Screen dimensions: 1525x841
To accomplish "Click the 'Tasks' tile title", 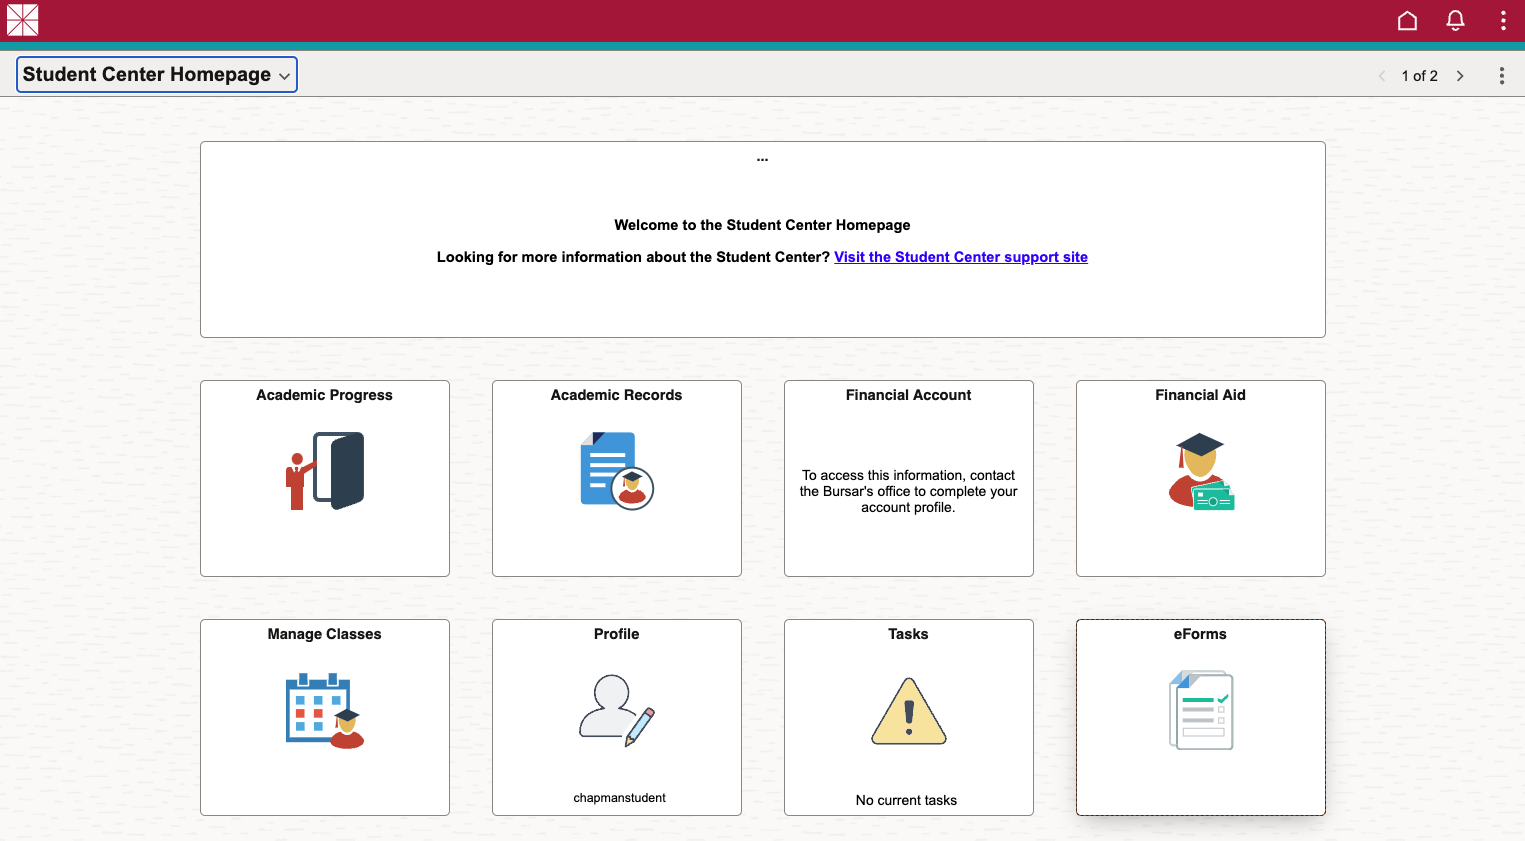I will [x=909, y=634].
